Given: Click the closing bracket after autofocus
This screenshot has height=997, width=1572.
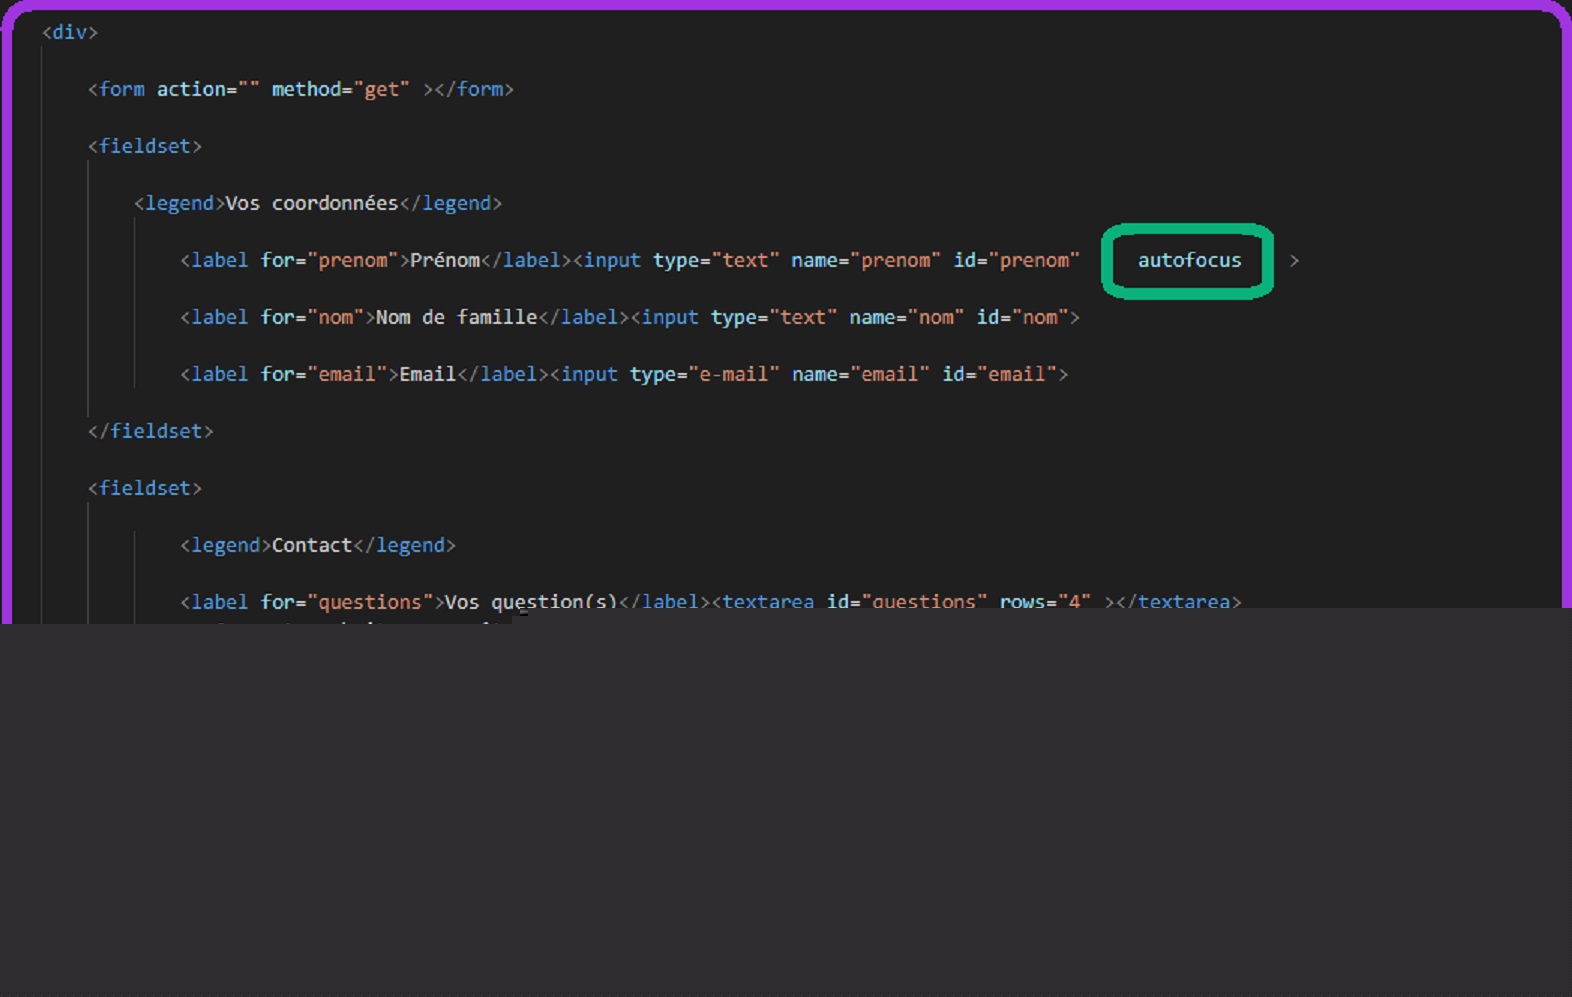Looking at the screenshot, I should (1294, 260).
